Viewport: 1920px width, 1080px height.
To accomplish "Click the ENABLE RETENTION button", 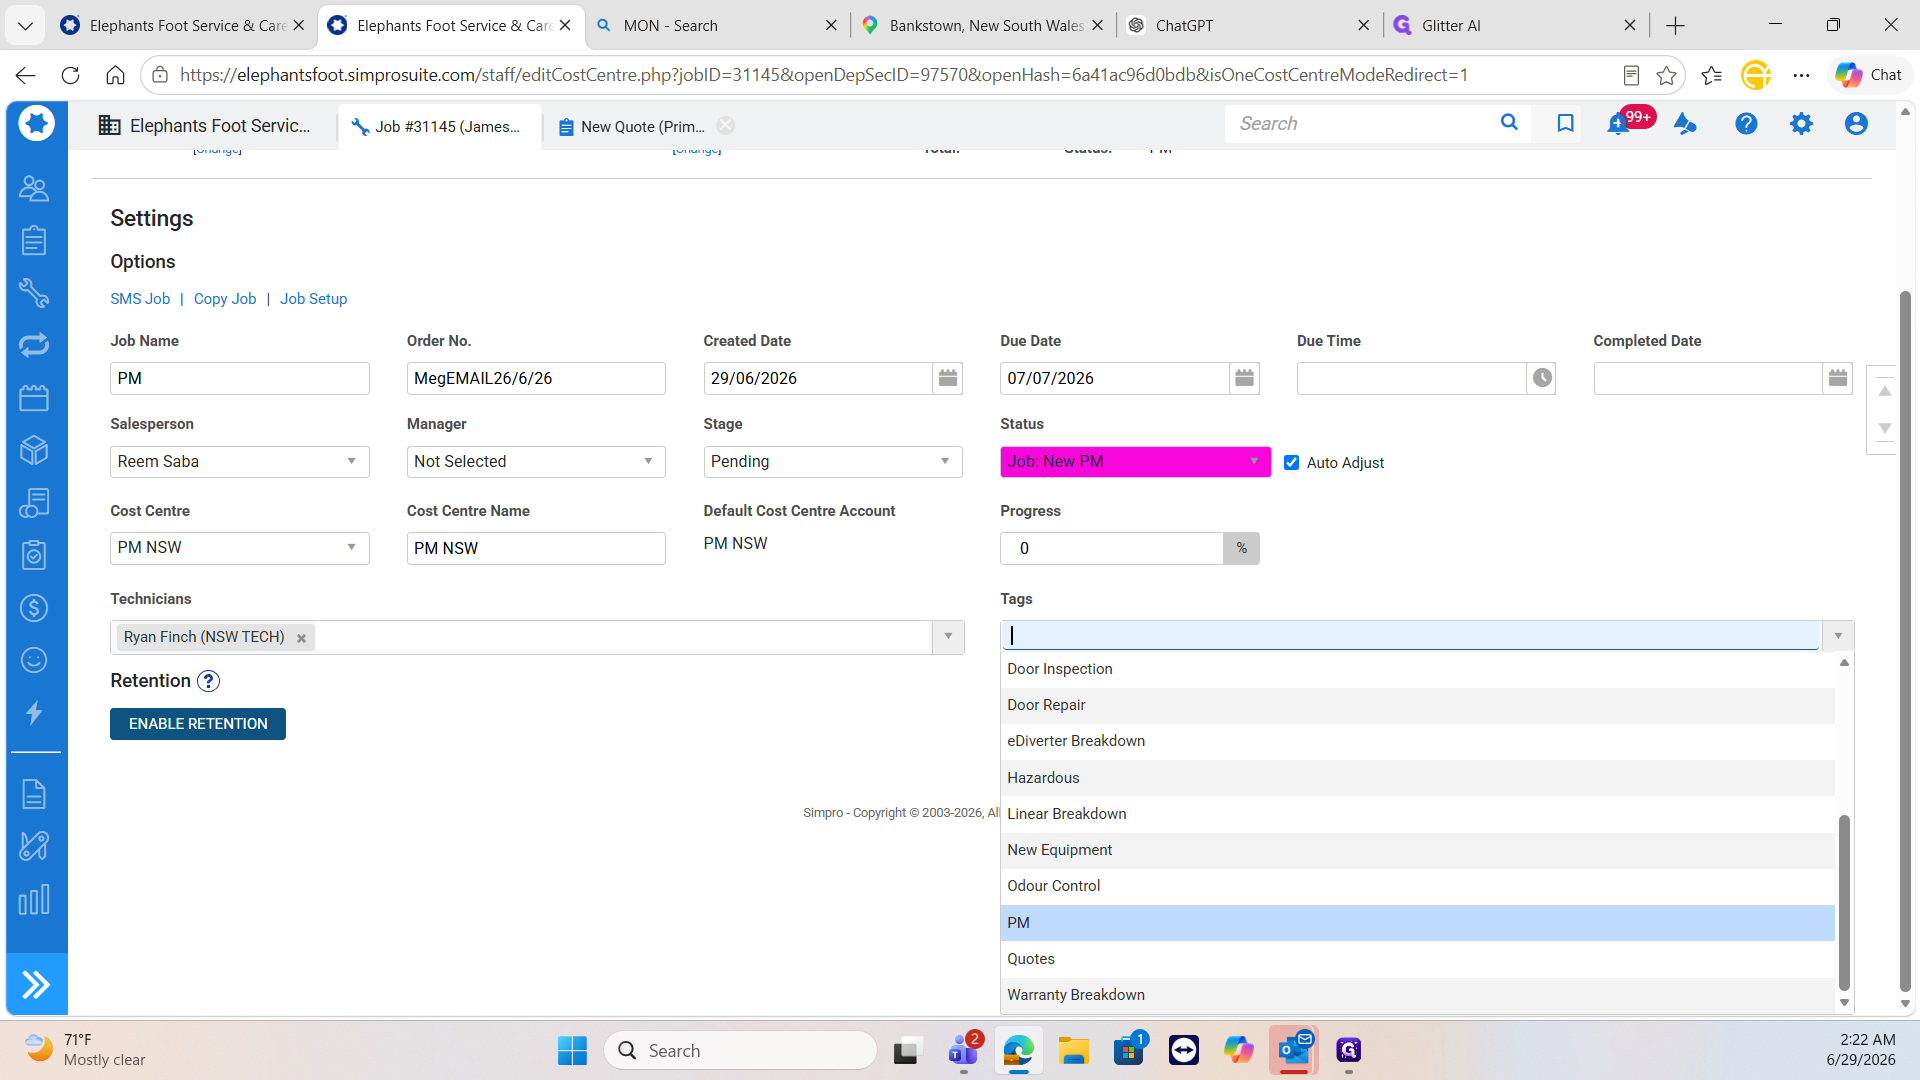I will 198,724.
